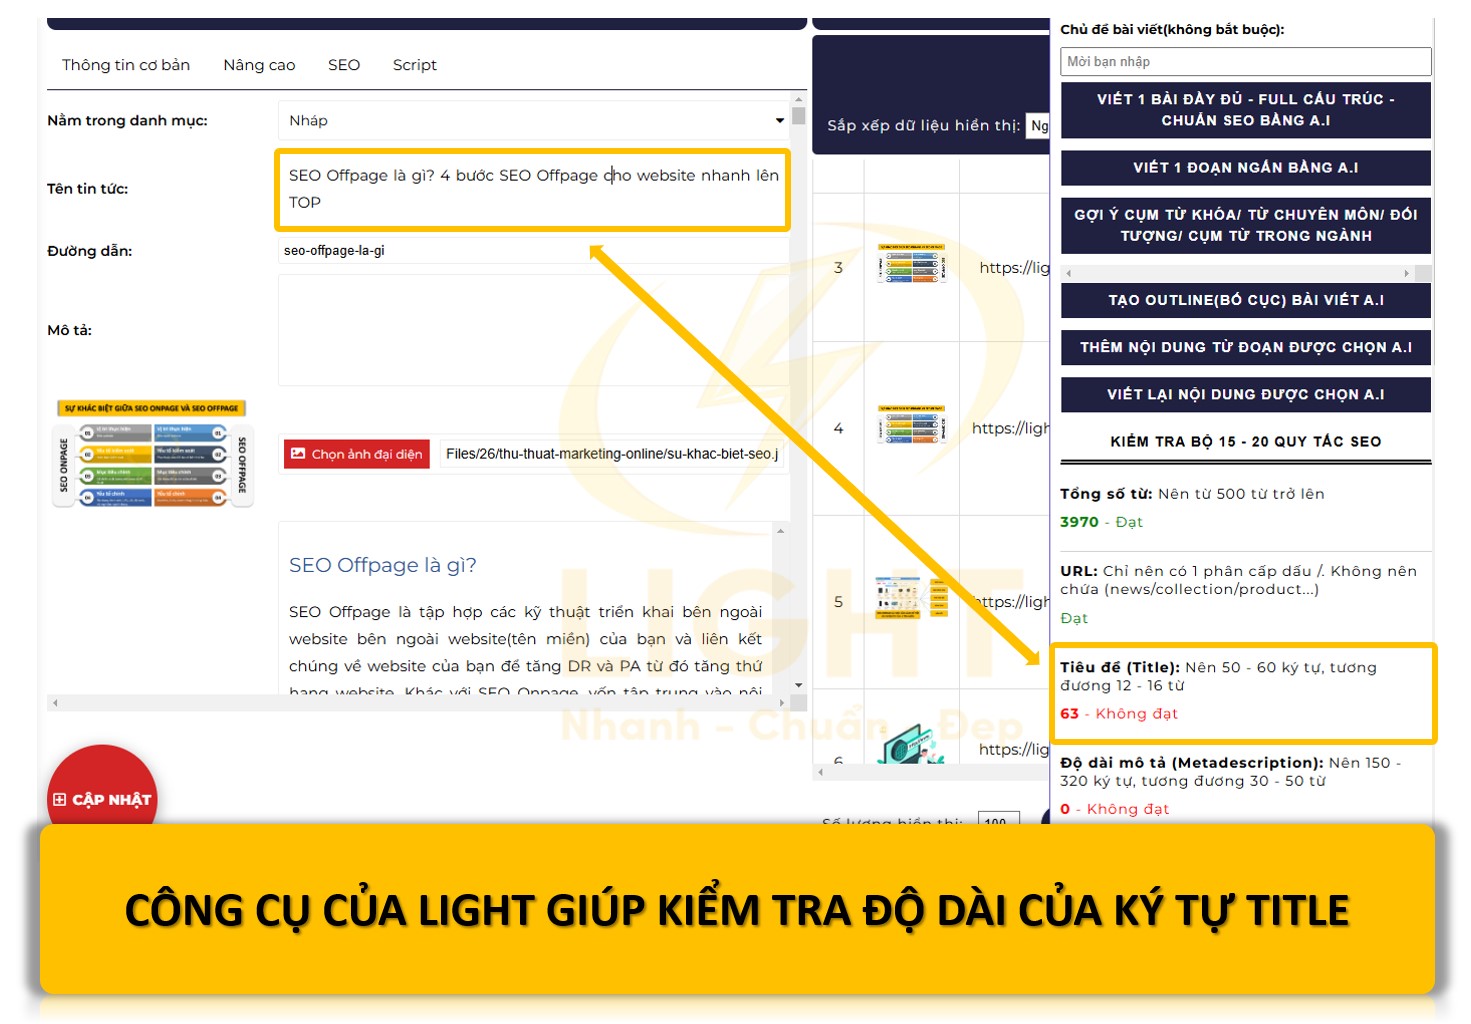Screen dimensions: 1471x1024
Task: Click scroll-up arrow of content editor
Action: (x=781, y=531)
